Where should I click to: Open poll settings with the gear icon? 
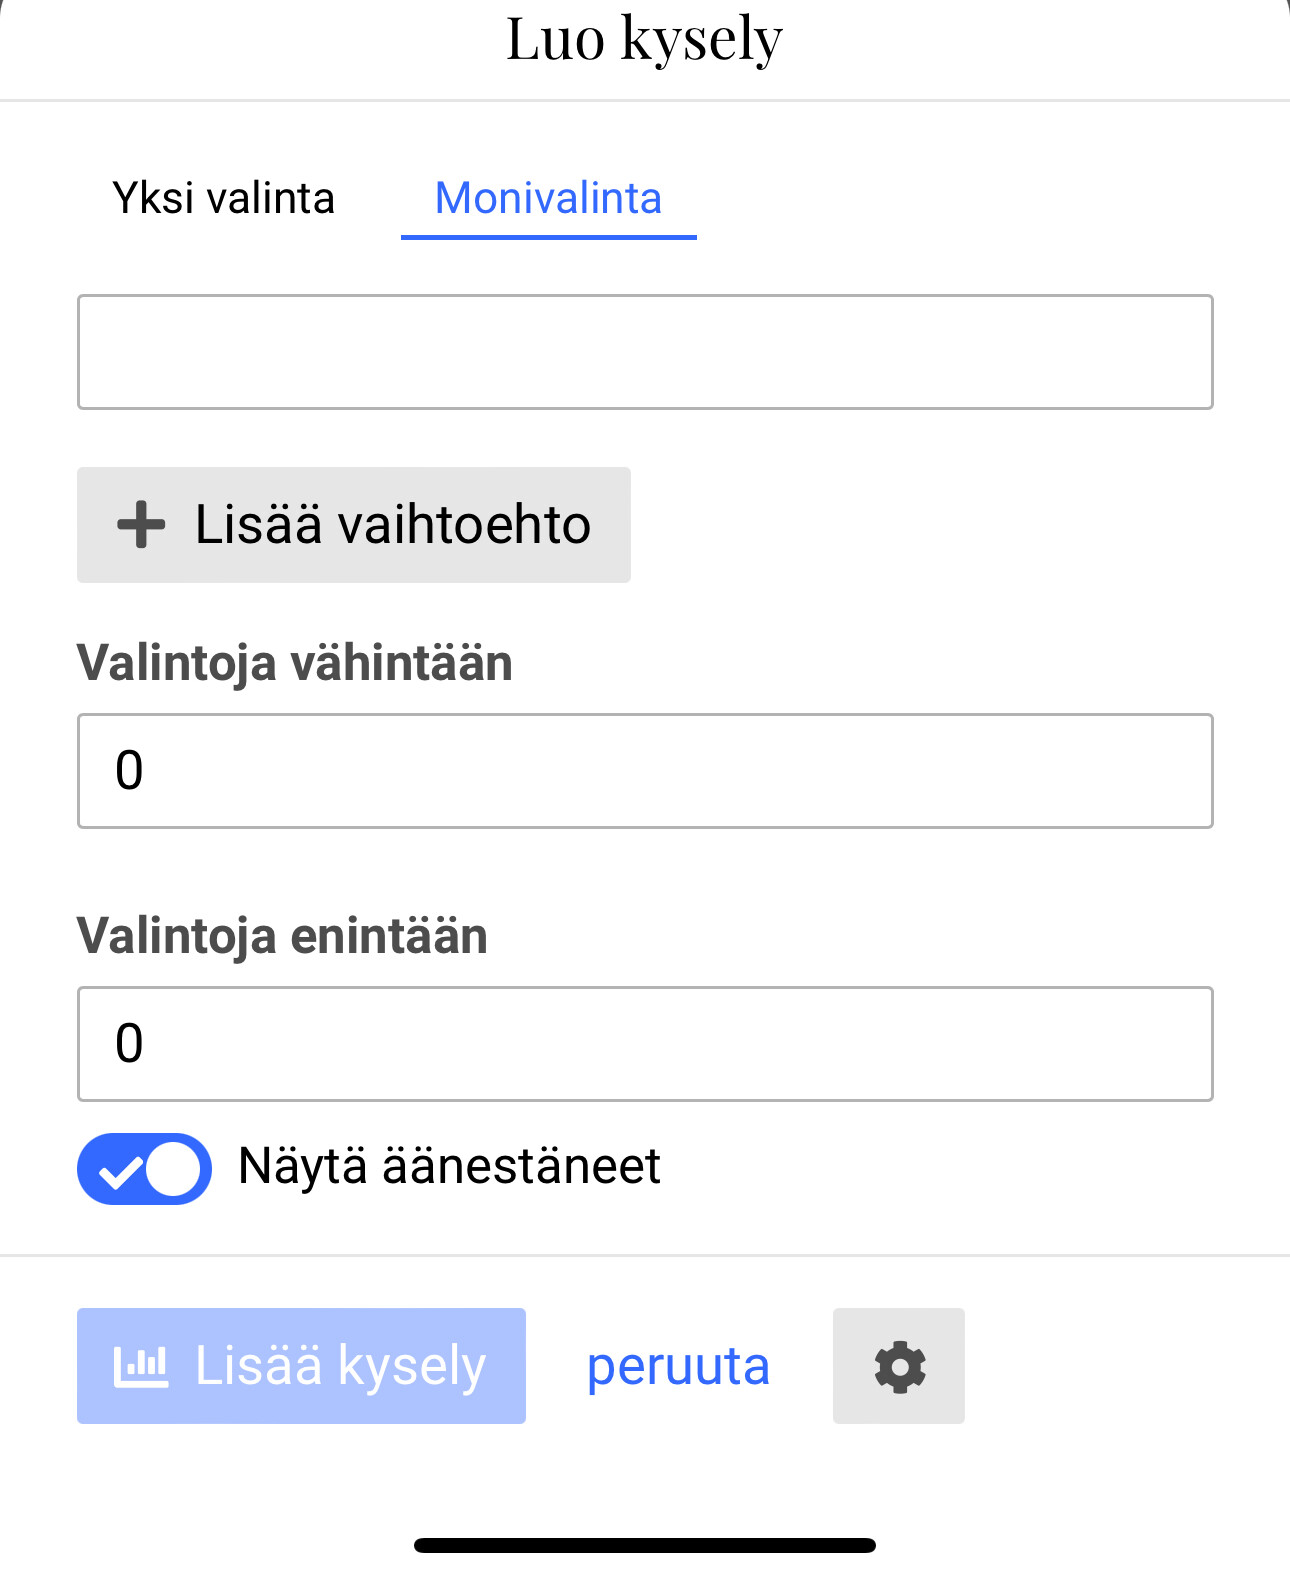point(899,1366)
